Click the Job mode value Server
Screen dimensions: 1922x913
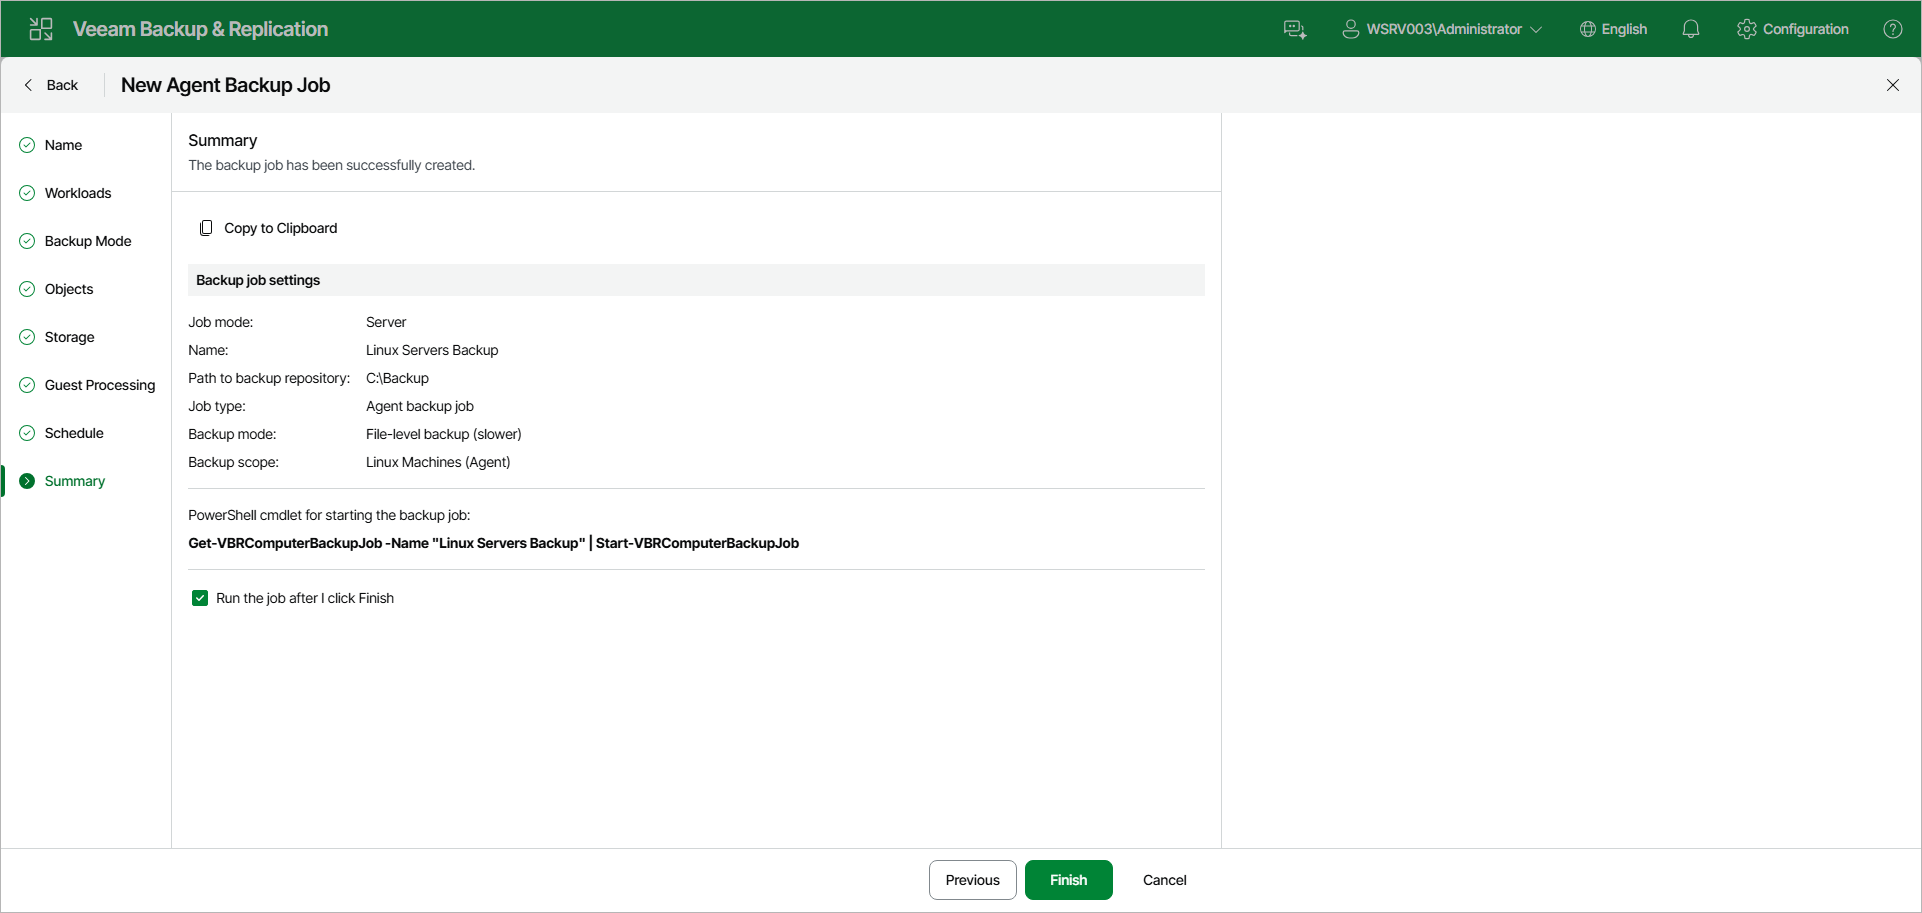(x=386, y=322)
